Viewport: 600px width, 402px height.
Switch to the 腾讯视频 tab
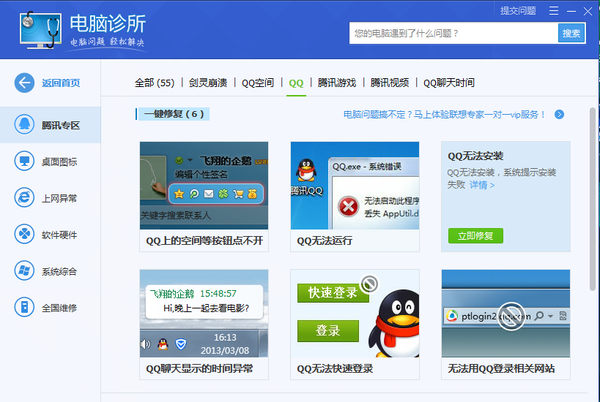[390, 83]
